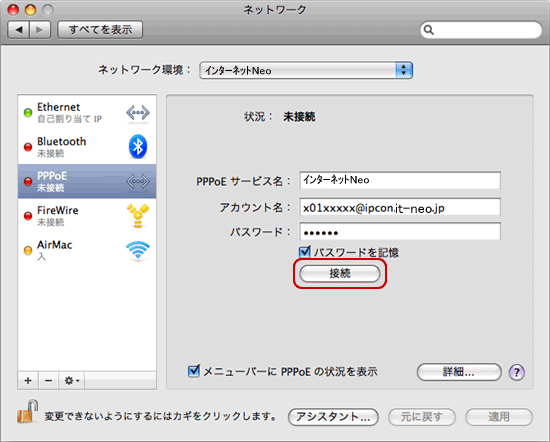Select the Ethernet service row
This screenshot has width=550, height=442.
pyautogui.click(x=87, y=112)
